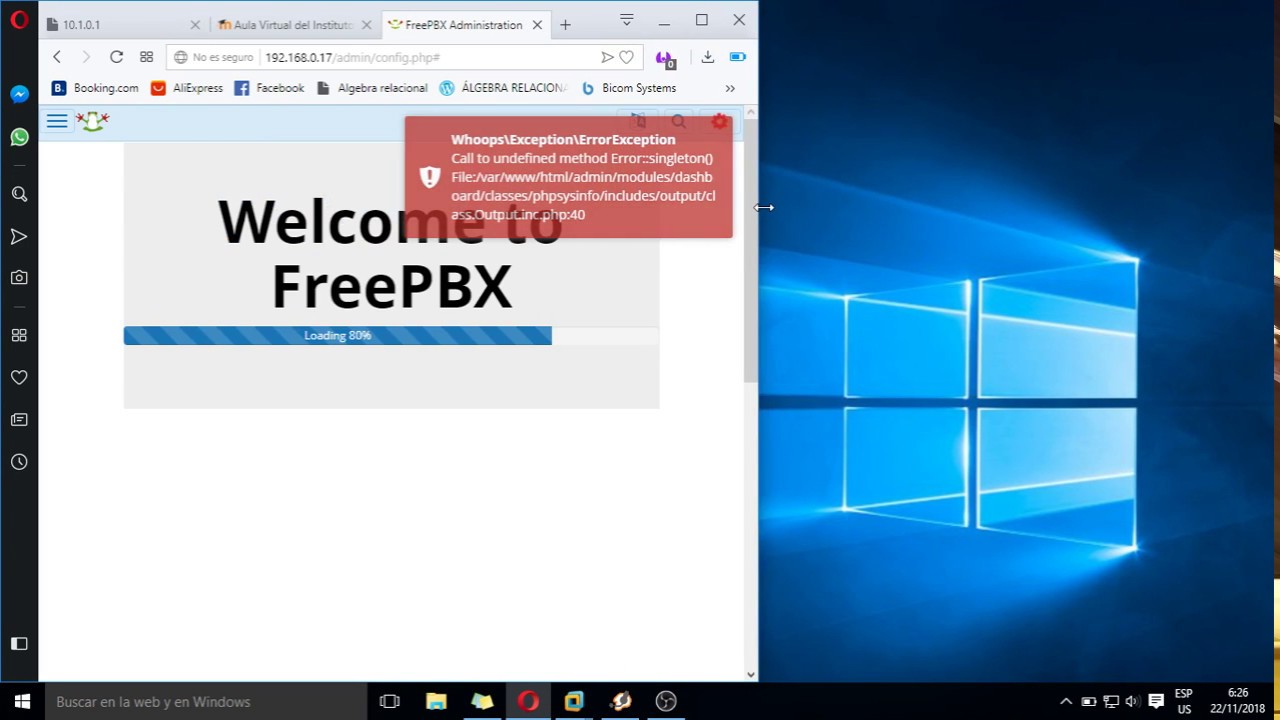Click Buscar en la web search box
Image resolution: width=1280 pixels, height=720 pixels.
206,701
